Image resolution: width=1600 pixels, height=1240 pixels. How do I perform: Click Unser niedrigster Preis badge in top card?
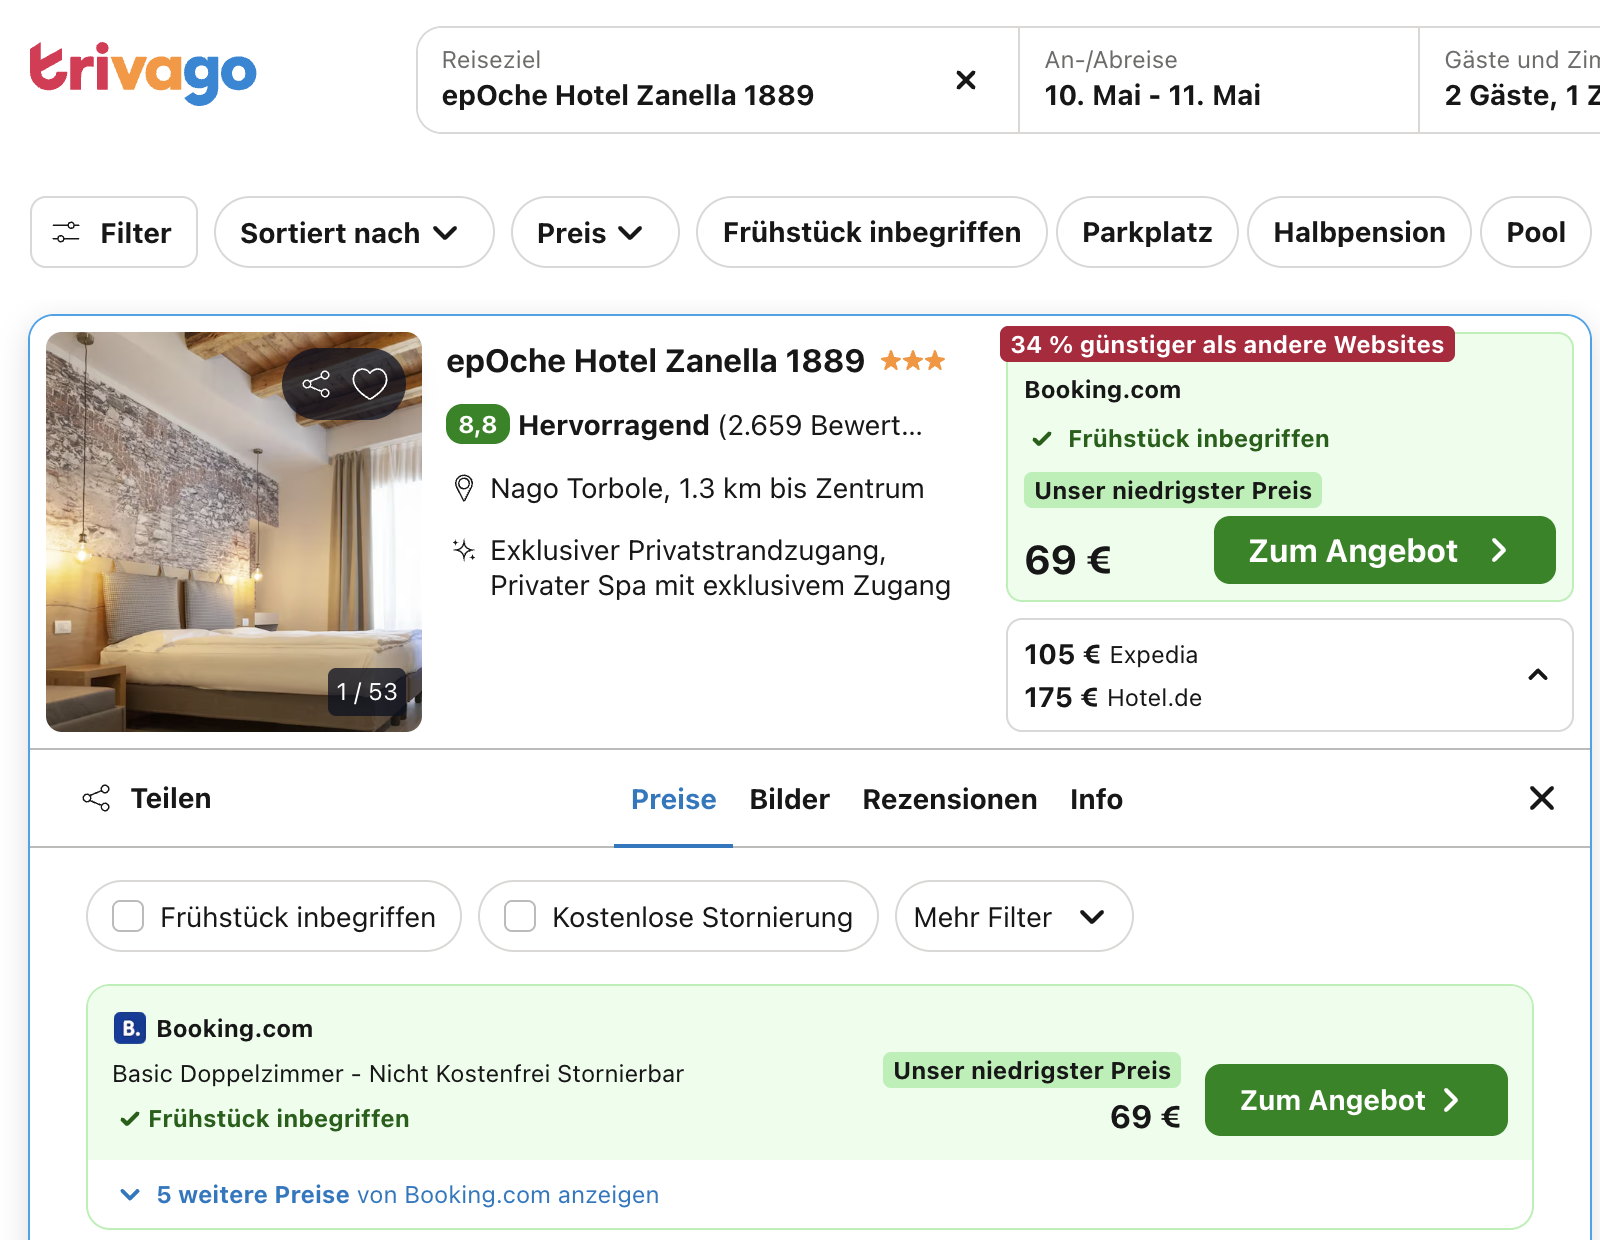click(1173, 490)
